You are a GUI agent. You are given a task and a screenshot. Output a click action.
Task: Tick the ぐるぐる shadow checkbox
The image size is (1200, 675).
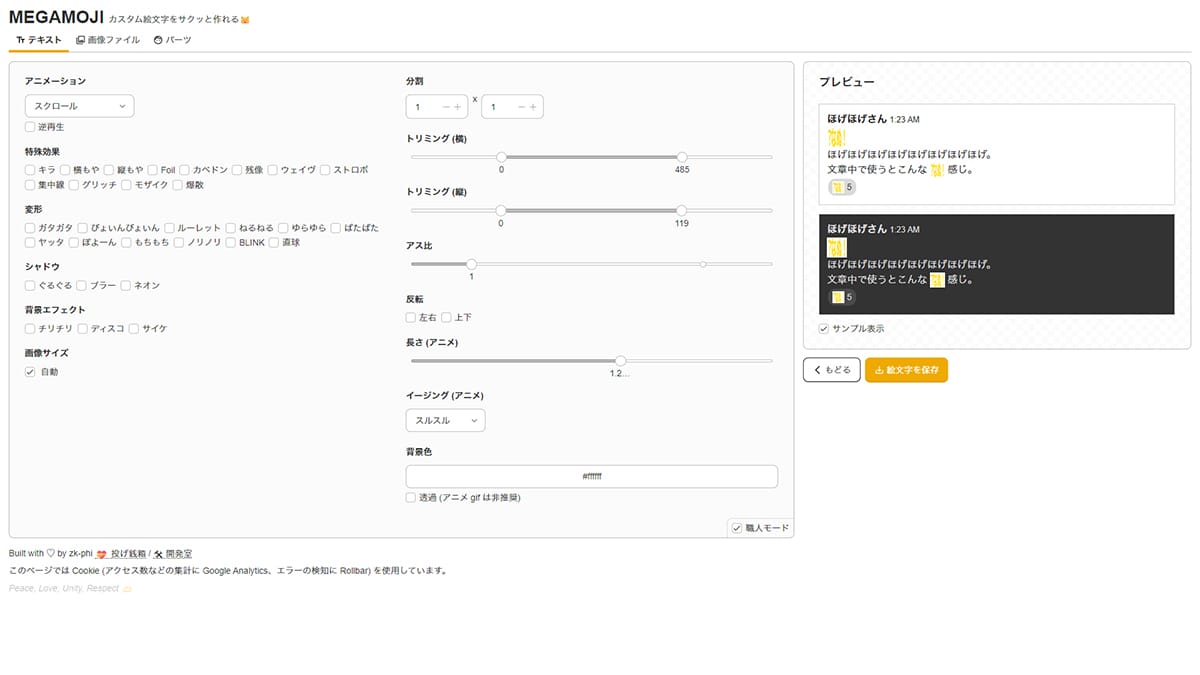[x=30, y=285]
